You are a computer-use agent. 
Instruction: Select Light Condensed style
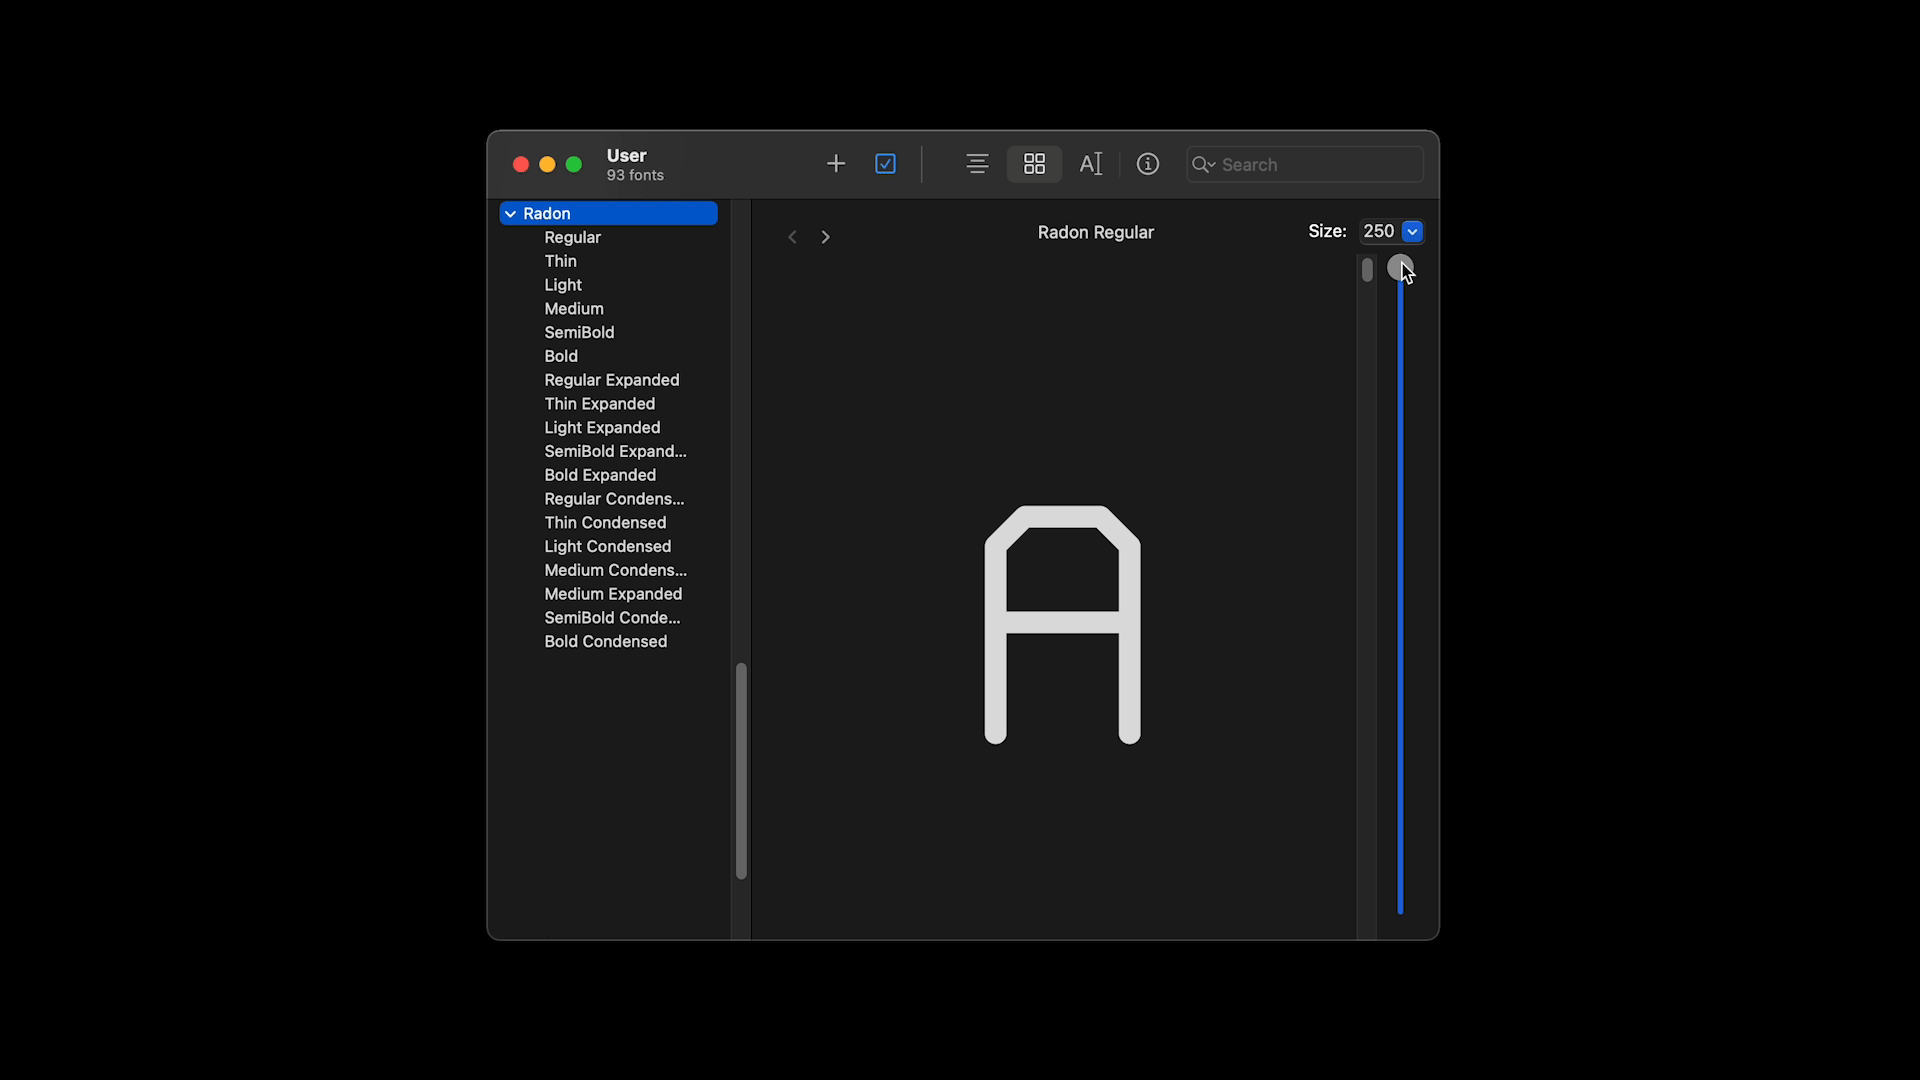tap(607, 547)
